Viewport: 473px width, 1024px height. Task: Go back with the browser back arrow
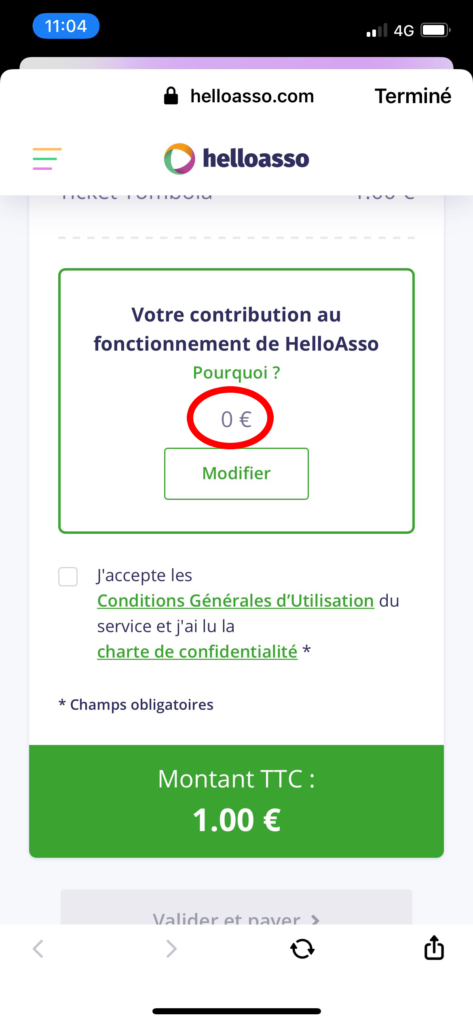tap(38, 949)
